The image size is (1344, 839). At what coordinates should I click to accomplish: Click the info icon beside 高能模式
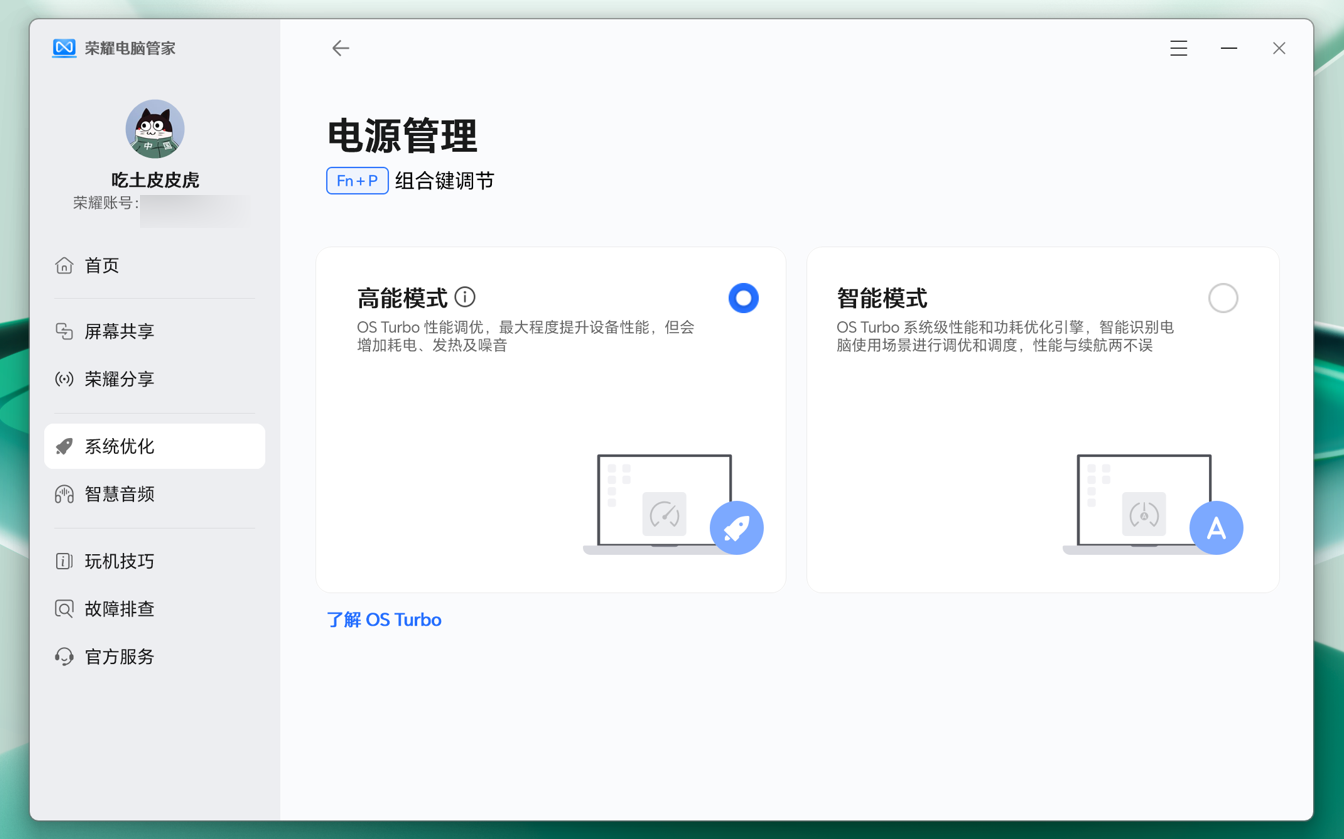coord(465,297)
